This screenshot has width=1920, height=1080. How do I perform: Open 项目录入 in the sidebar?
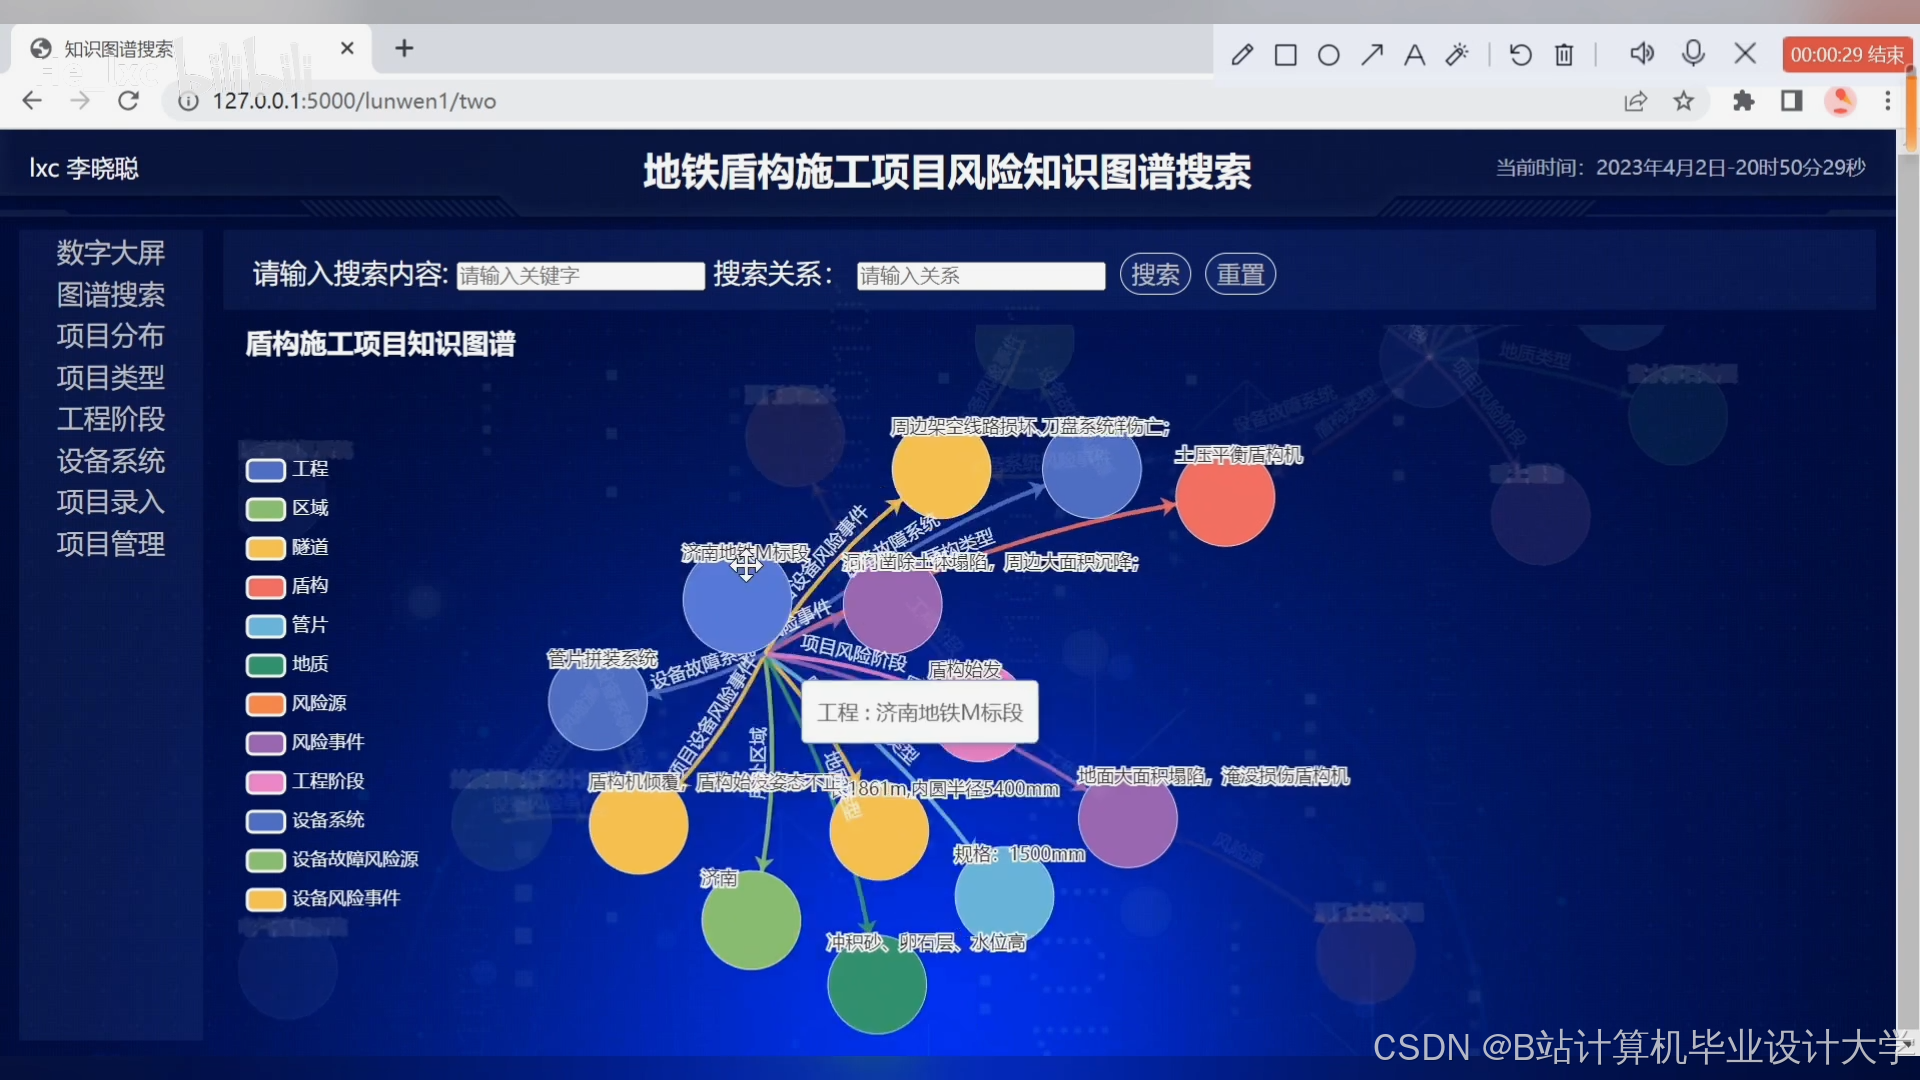coord(111,502)
